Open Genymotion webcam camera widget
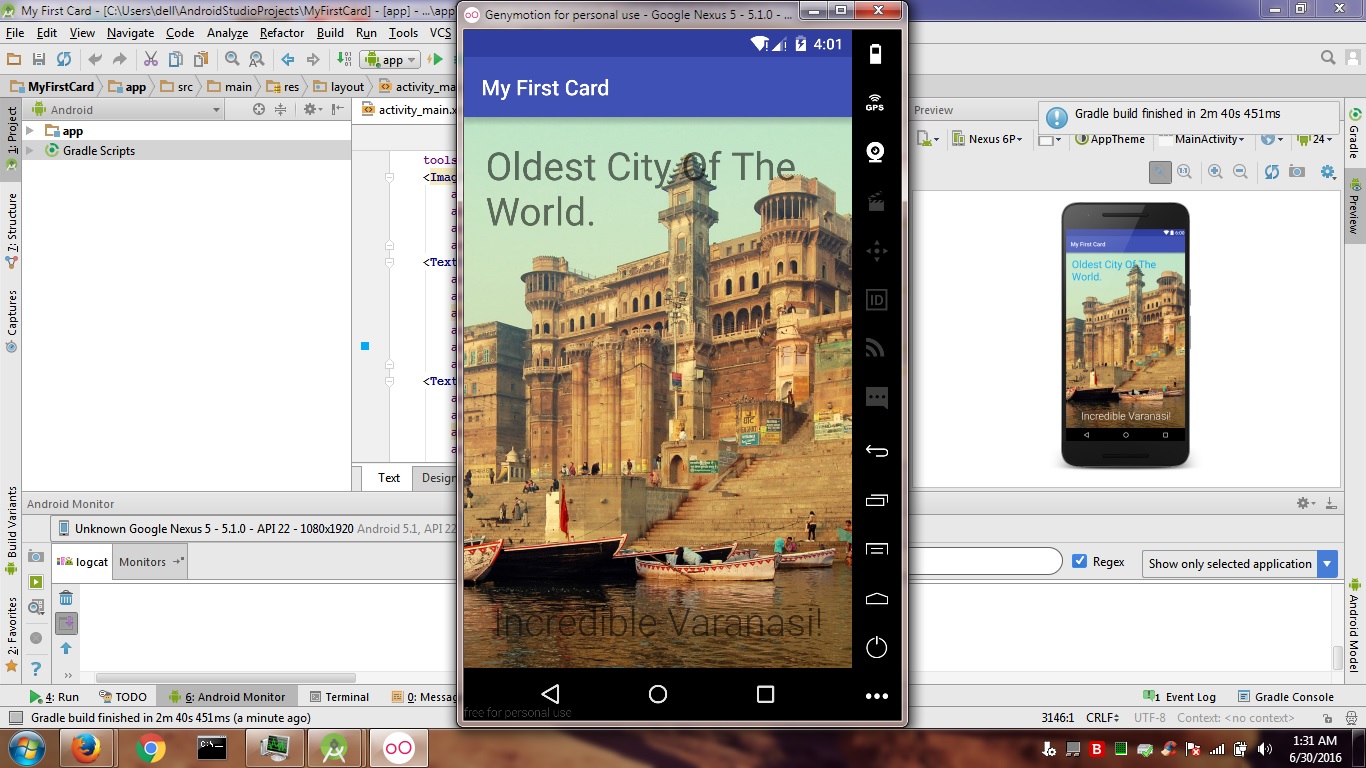The height and width of the screenshot is (768, 1366). [876, 152]
